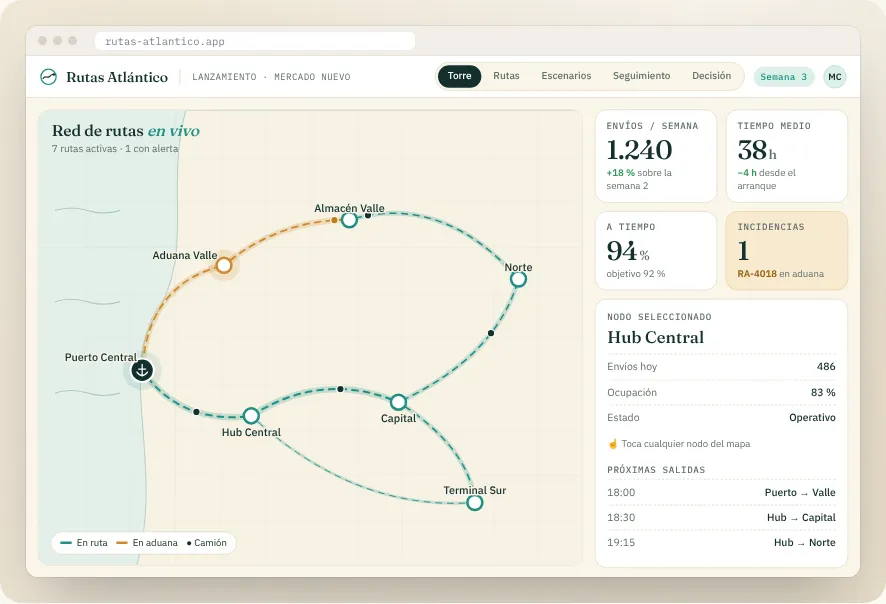Click the 'Red de rutas en vivo' title

(x=125, y=131)
